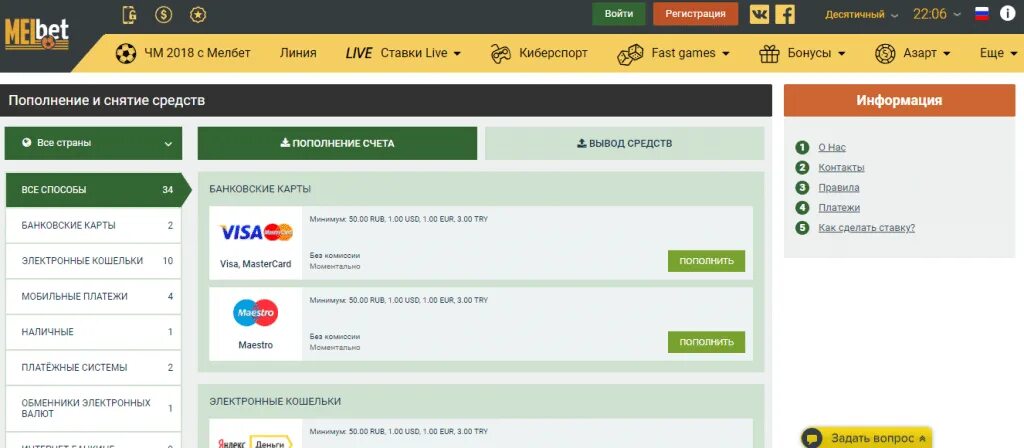This screenshot has width=1024, height=448.
Task: Open the Правила link
Action: [839, 188]
